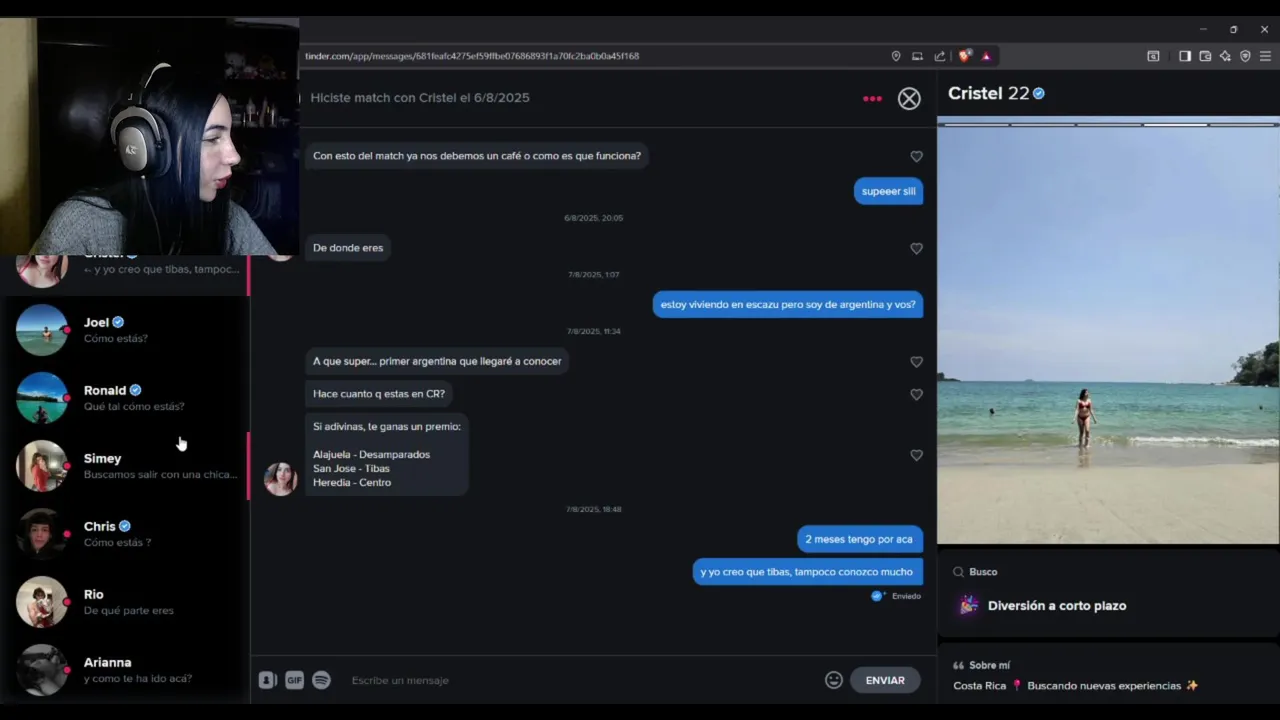The height and width of the screenshot is (720, 1280).
Task: Click 'Diversión a corto plazo' in profile
Action: (1057, 606)
